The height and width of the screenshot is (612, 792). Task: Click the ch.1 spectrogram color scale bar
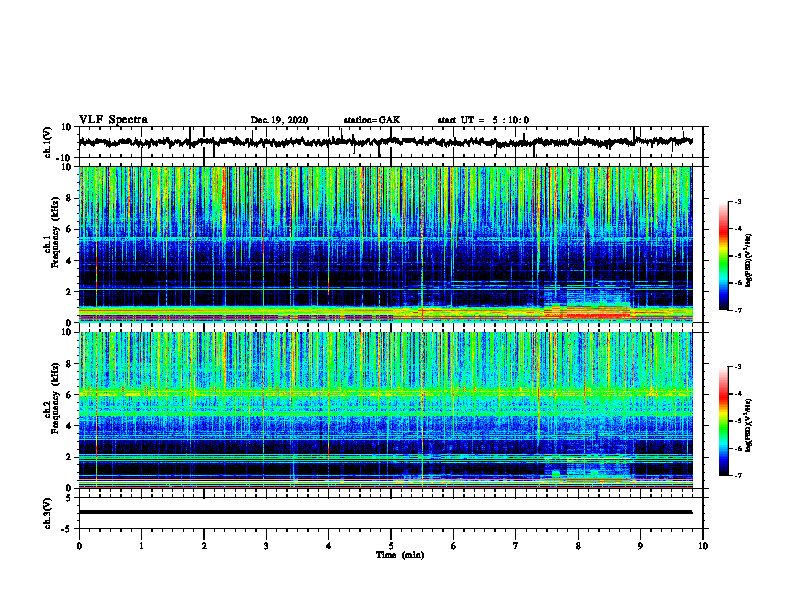point(723,256)
